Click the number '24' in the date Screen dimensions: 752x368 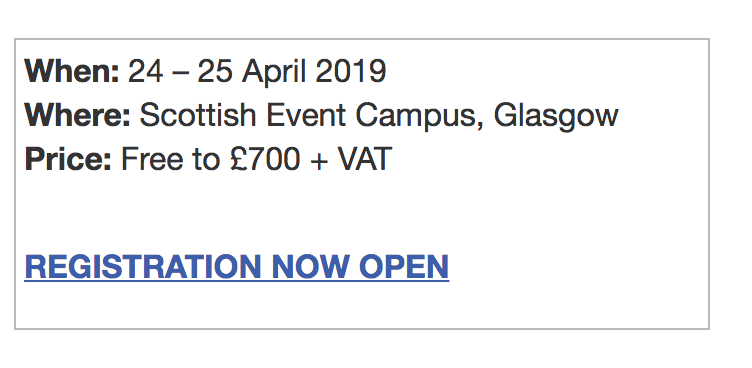click(145, 71)
